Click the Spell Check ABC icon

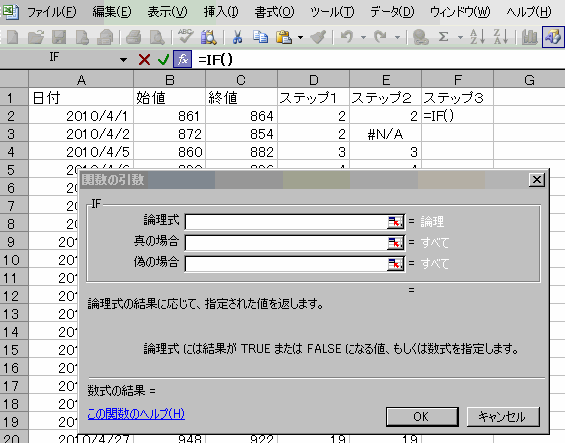(186, 37)
